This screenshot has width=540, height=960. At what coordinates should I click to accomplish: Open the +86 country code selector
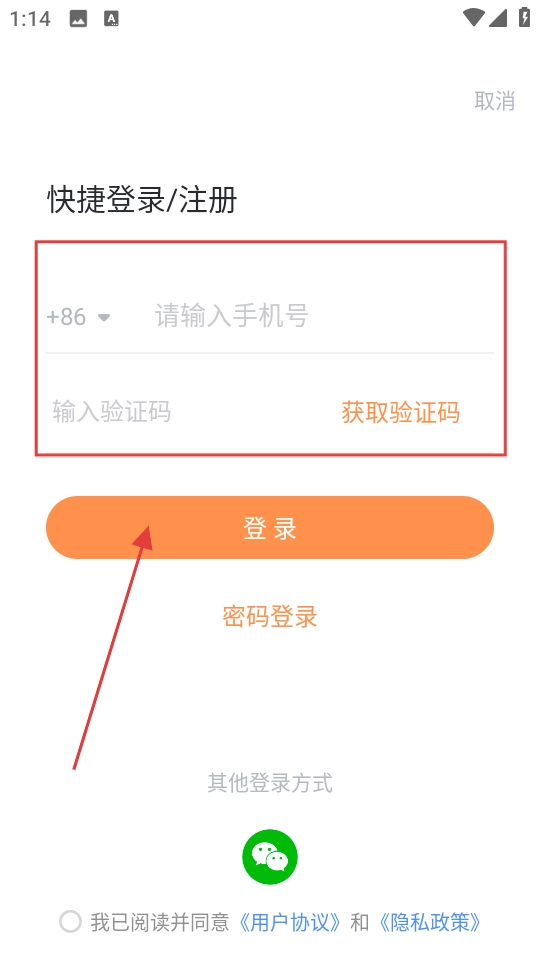click(78, 317)
